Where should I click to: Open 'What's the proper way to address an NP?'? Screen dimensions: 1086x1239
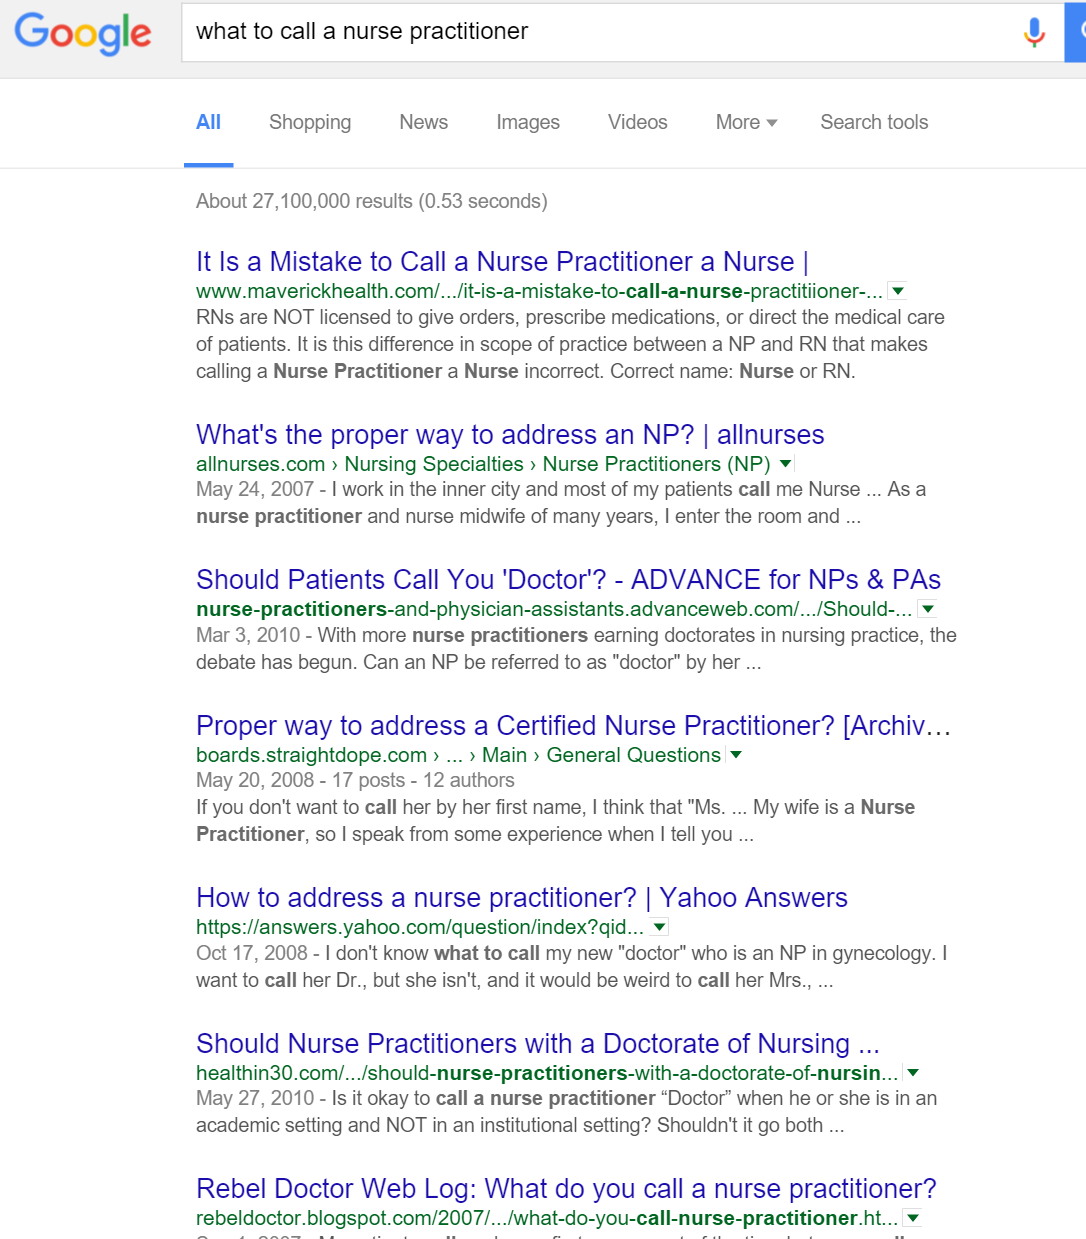coord(510,435)
